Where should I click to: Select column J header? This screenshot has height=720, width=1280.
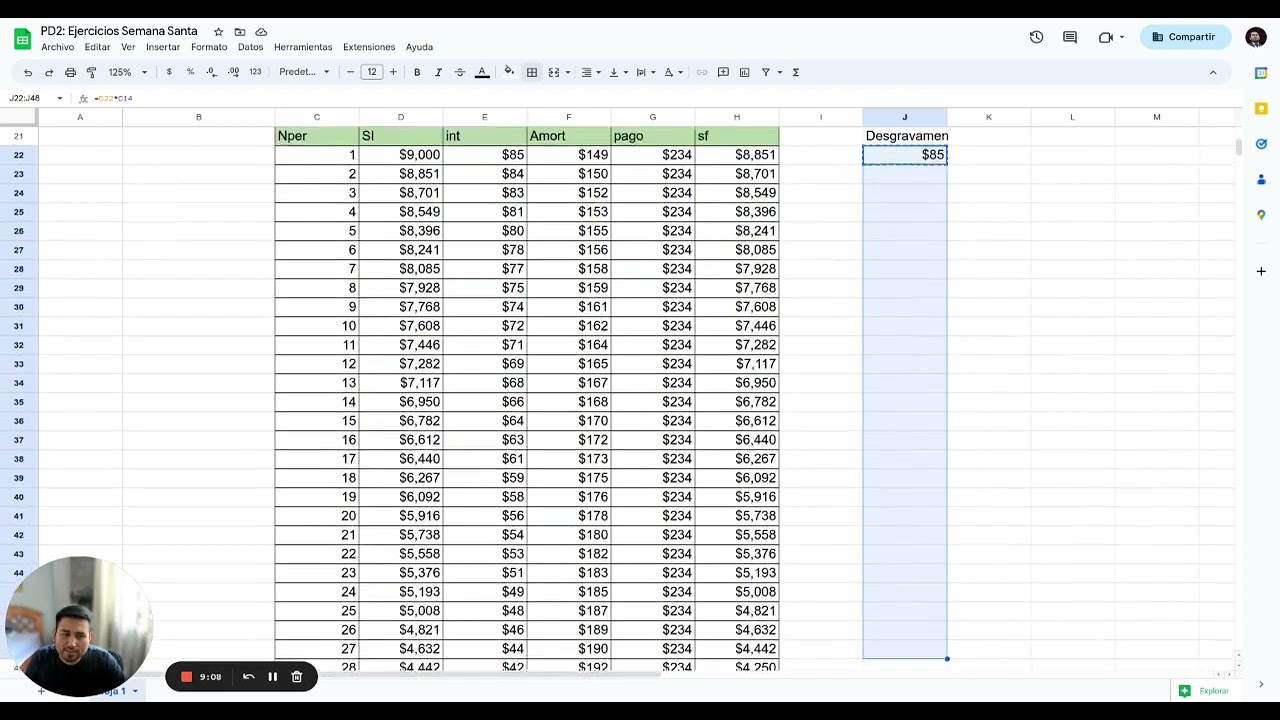coord(905,117)
